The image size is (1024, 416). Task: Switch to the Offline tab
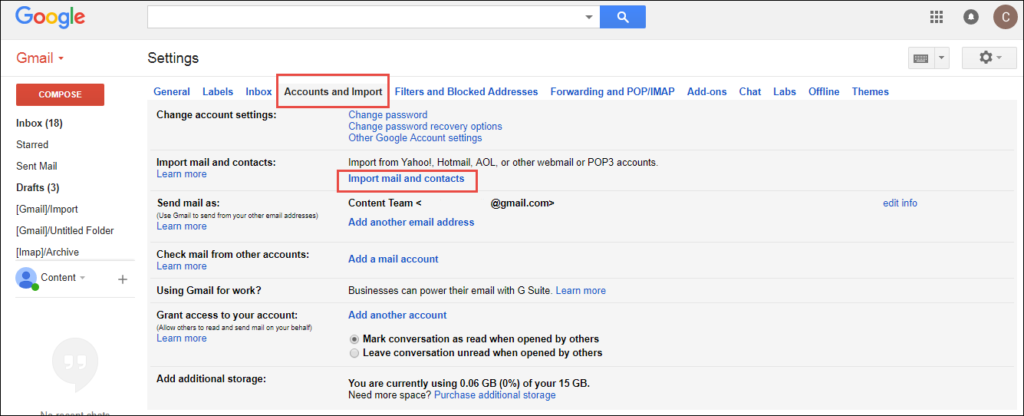824,92
